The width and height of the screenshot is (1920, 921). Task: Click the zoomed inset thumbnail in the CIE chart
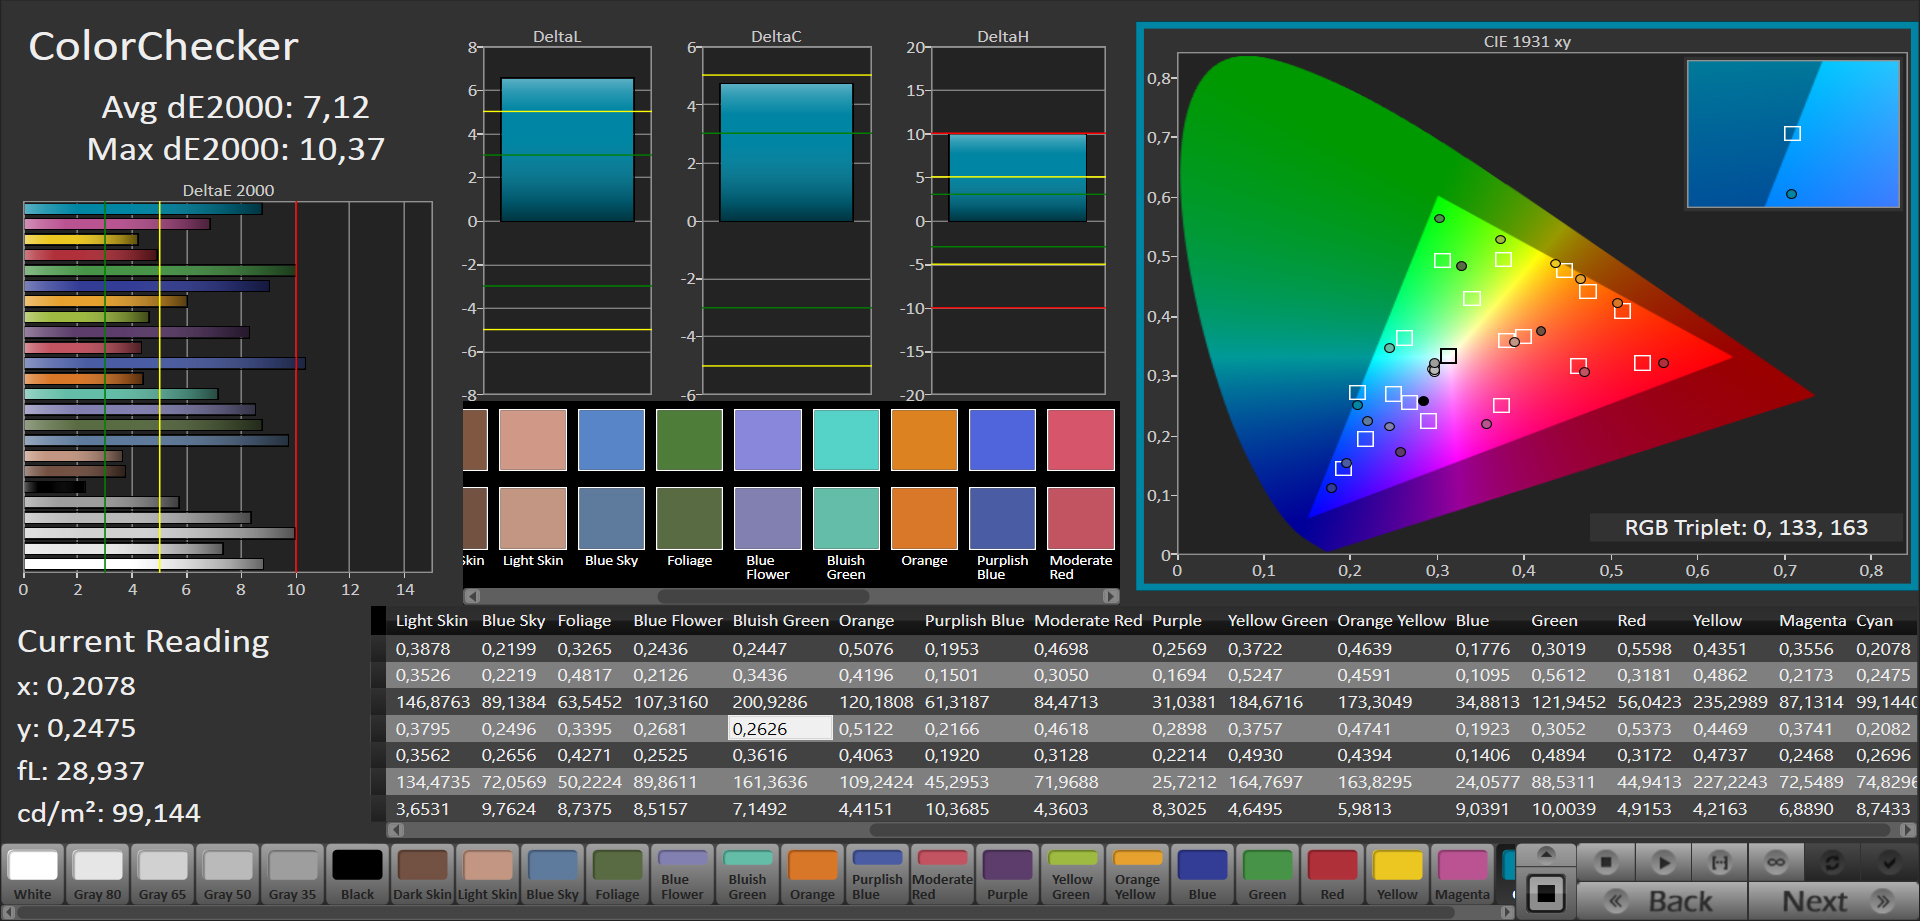(1793, 134)
